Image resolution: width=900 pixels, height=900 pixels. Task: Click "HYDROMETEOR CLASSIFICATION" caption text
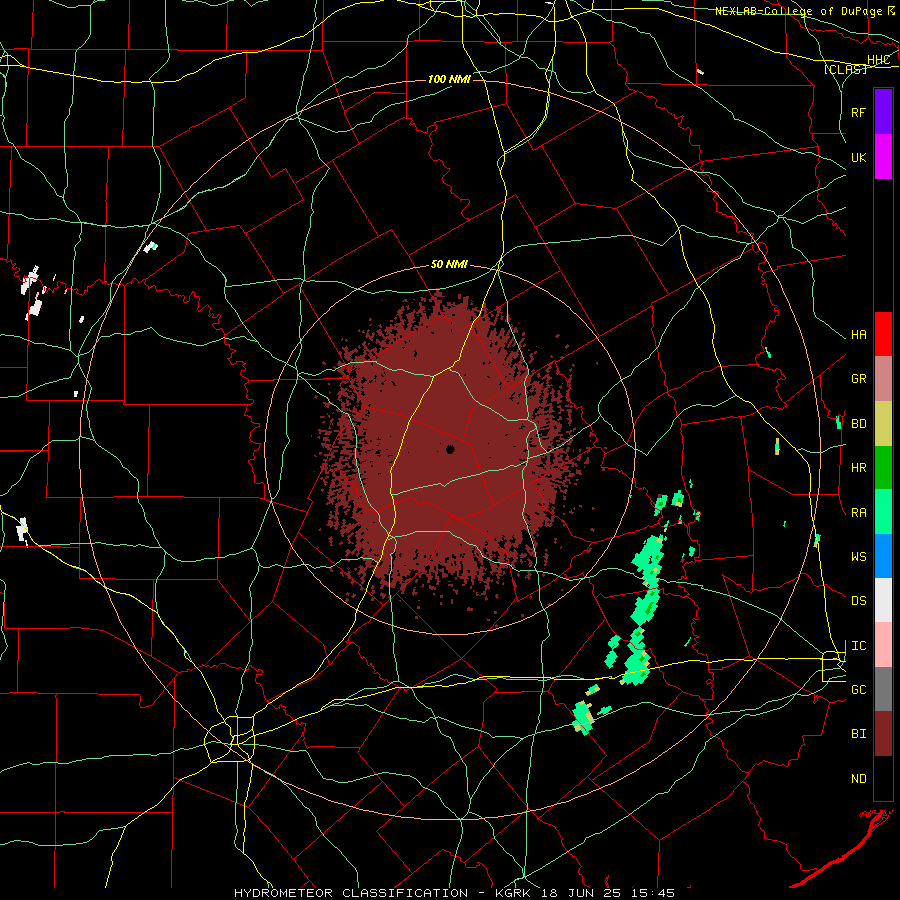(351, 893)
